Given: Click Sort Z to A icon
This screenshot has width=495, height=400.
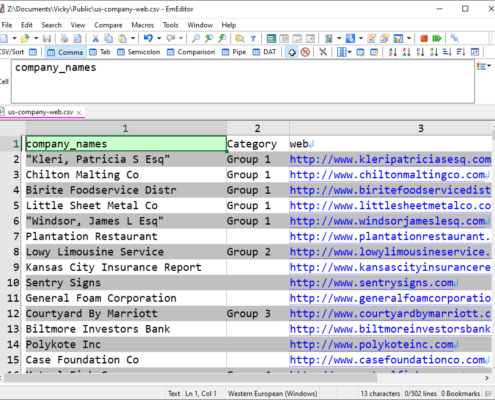Looking at the screenshot, I should [406, 52].
